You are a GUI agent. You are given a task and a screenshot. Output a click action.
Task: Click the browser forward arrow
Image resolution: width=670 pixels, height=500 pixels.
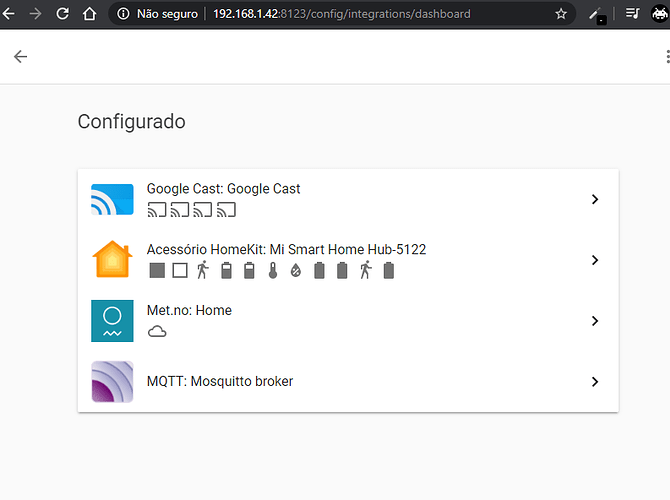point(35,14)
